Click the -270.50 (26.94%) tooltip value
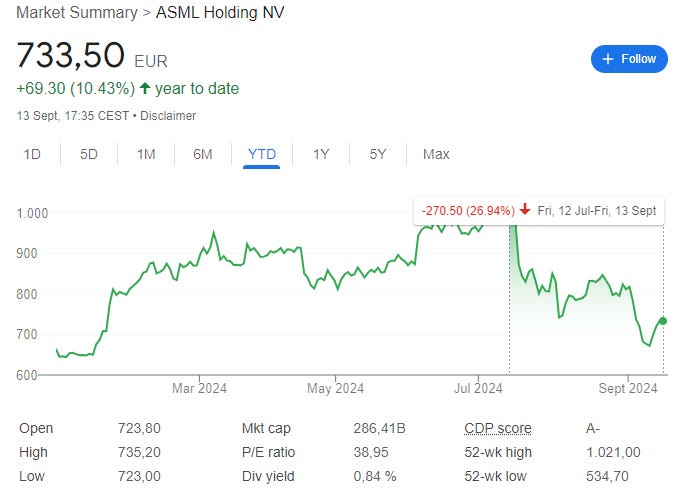Viewport: 690px width, 498px height. point(468,211)
